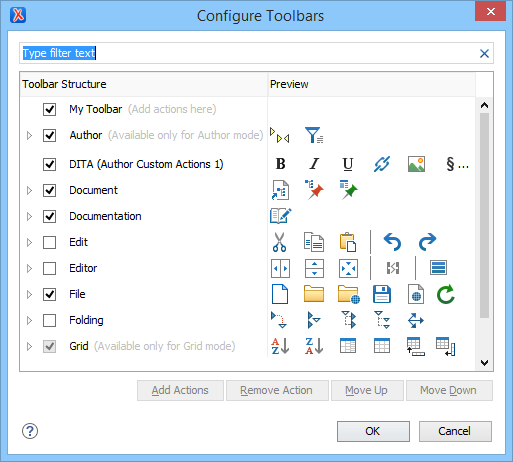This screenshot has height=462, width=513.
Task: Confirm with the OK button
Action: click(373, 431)
